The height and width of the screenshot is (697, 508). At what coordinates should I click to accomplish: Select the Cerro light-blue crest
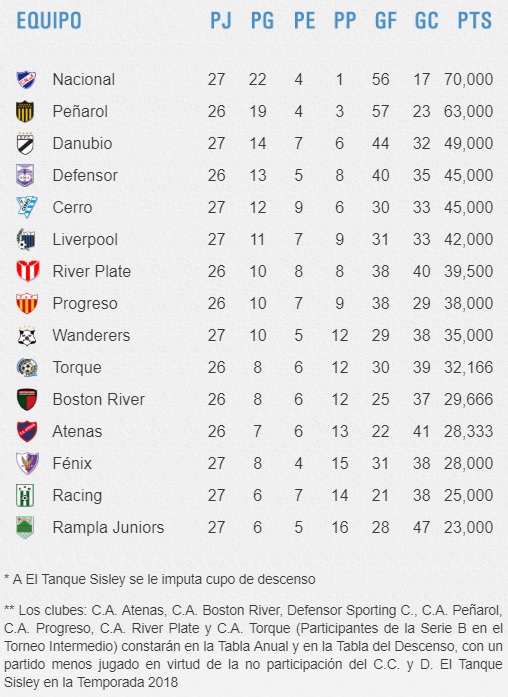(27, 207)
